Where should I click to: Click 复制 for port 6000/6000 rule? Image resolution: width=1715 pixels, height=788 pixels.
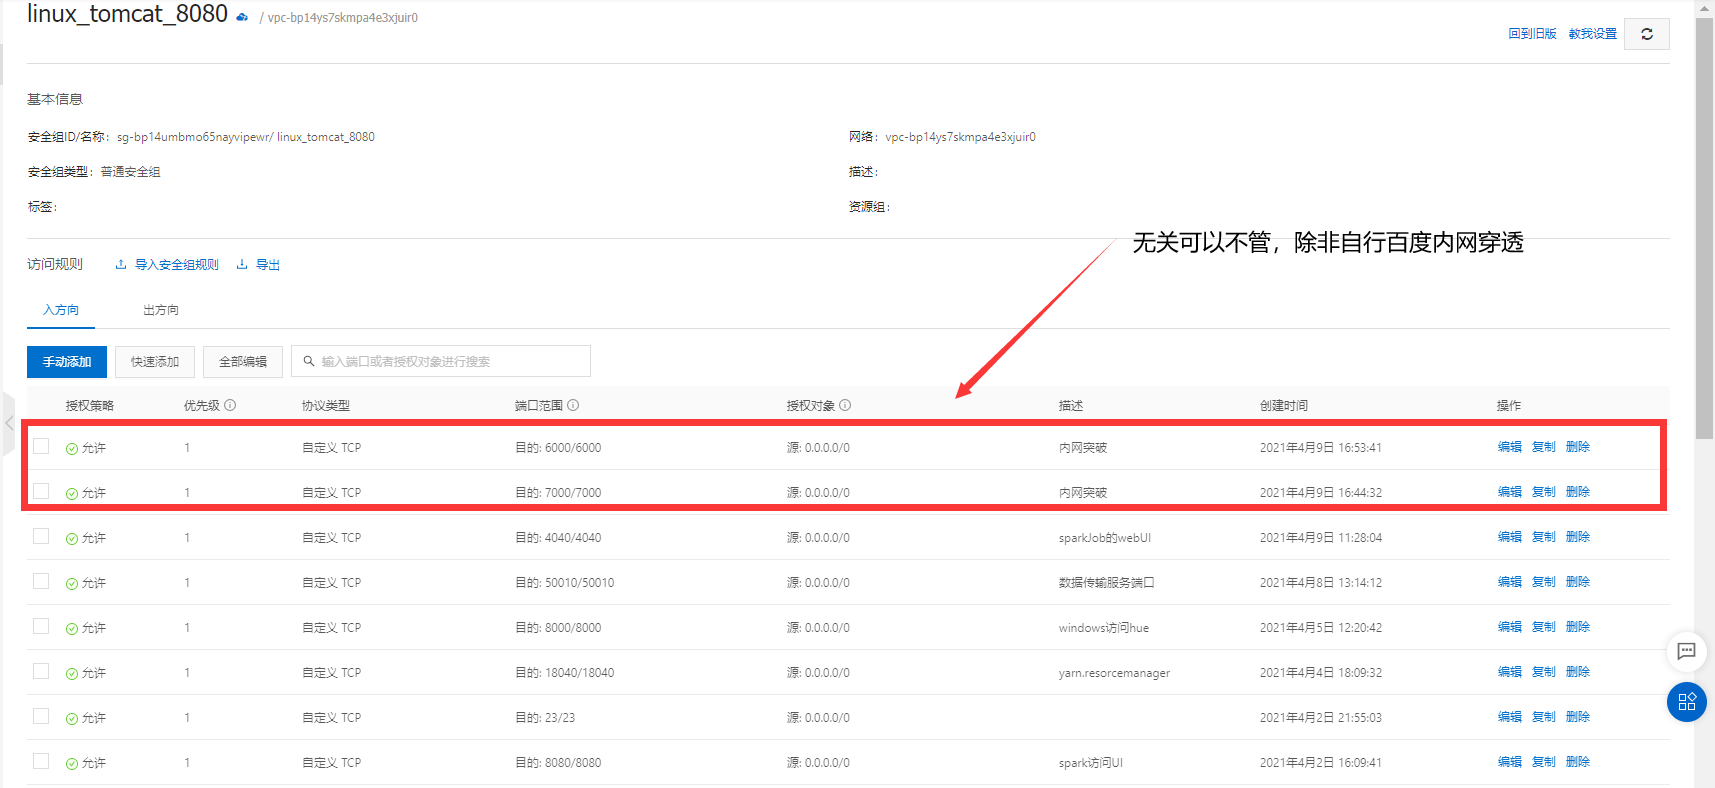[x=1544, y=447]
